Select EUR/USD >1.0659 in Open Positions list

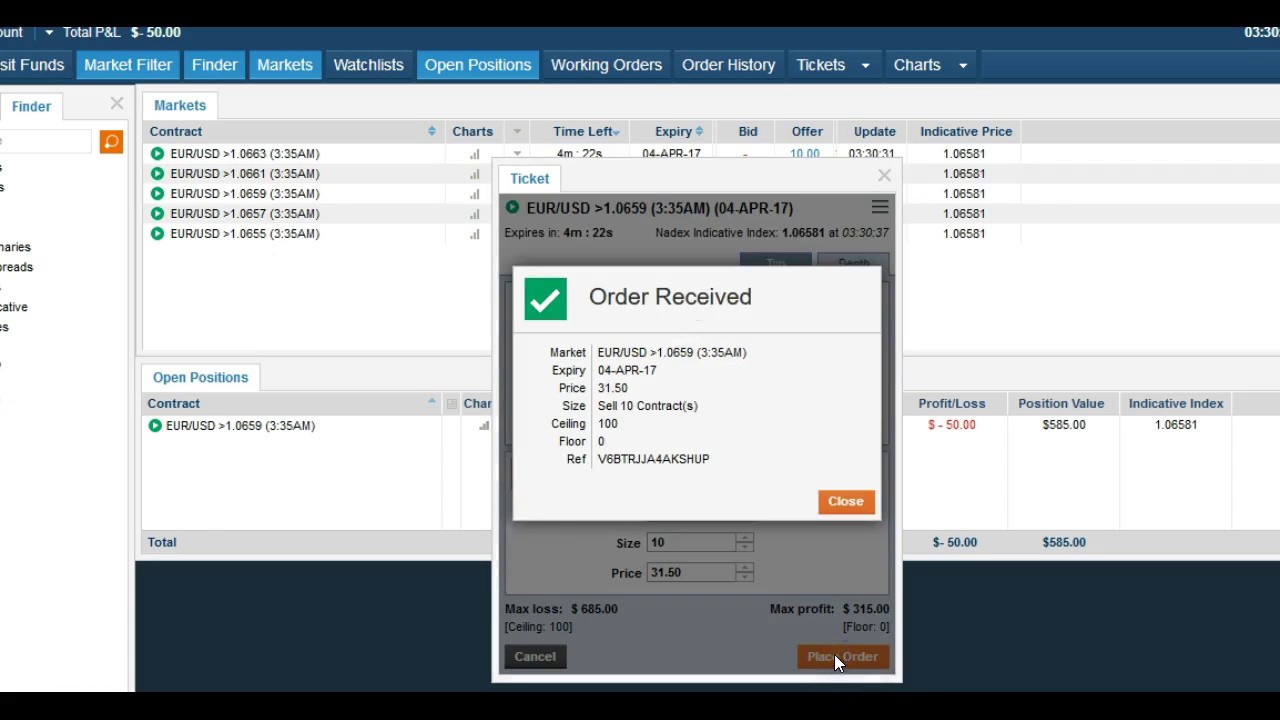pyautogui.click(x=241, y=426)
